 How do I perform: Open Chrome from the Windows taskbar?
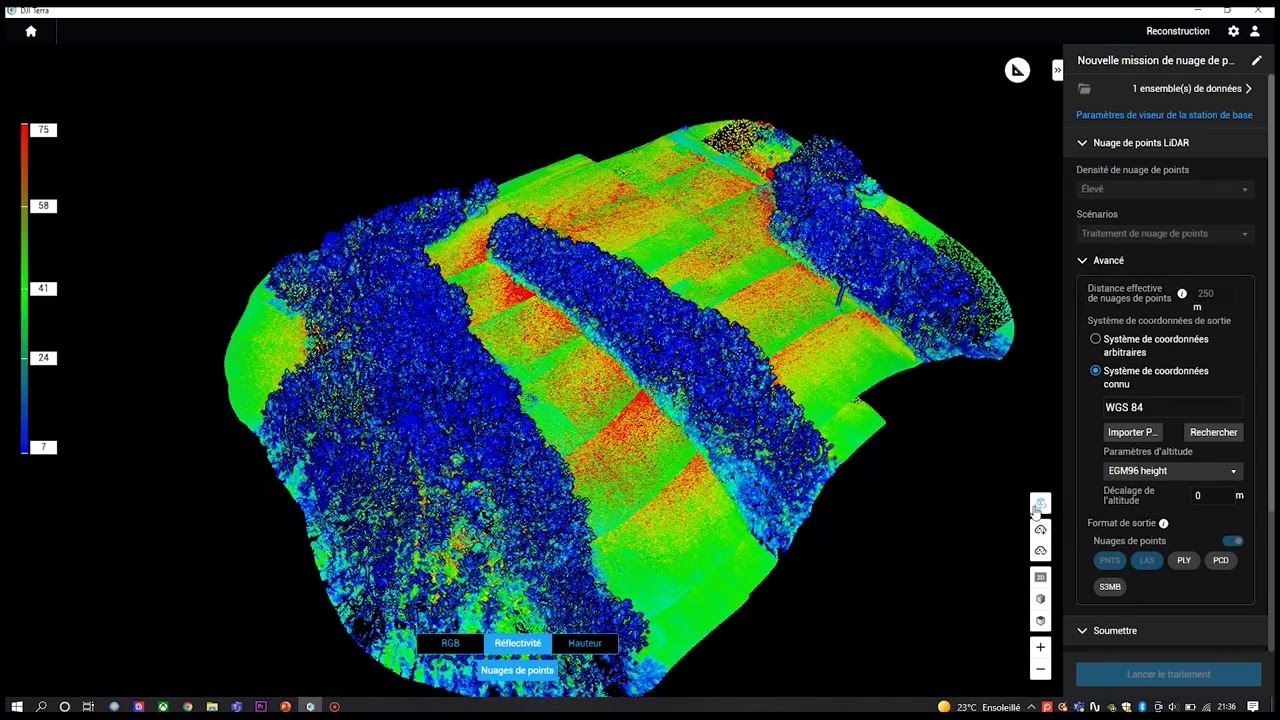(187, 707)
